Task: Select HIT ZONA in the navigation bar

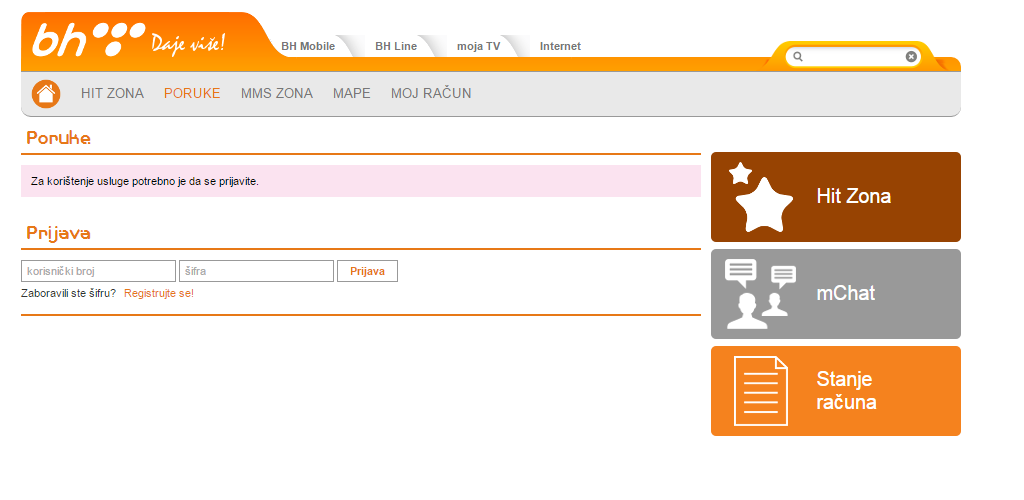Action: point(112,93)
